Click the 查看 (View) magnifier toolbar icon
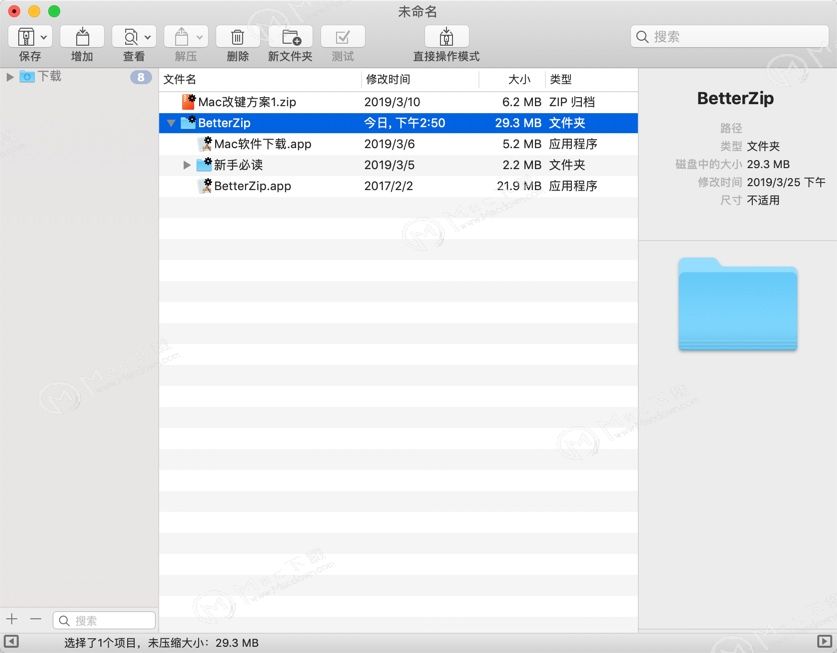The height and width of the screenshot is (653, 837). point(130,37)
